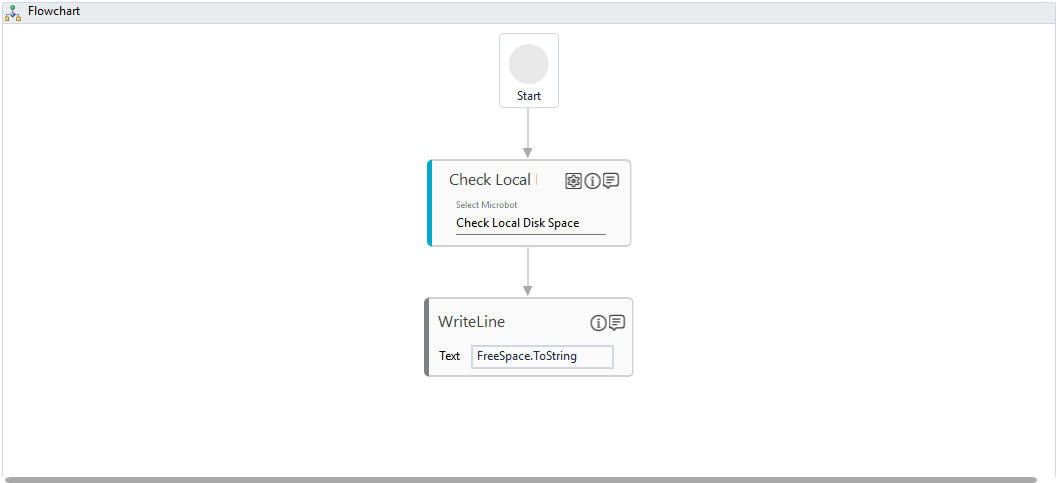Viewport: 1062px width, 483px height.
Task: Click the blue left edge of Check Local
Action: pyautogui.click(x=430, y=203)
